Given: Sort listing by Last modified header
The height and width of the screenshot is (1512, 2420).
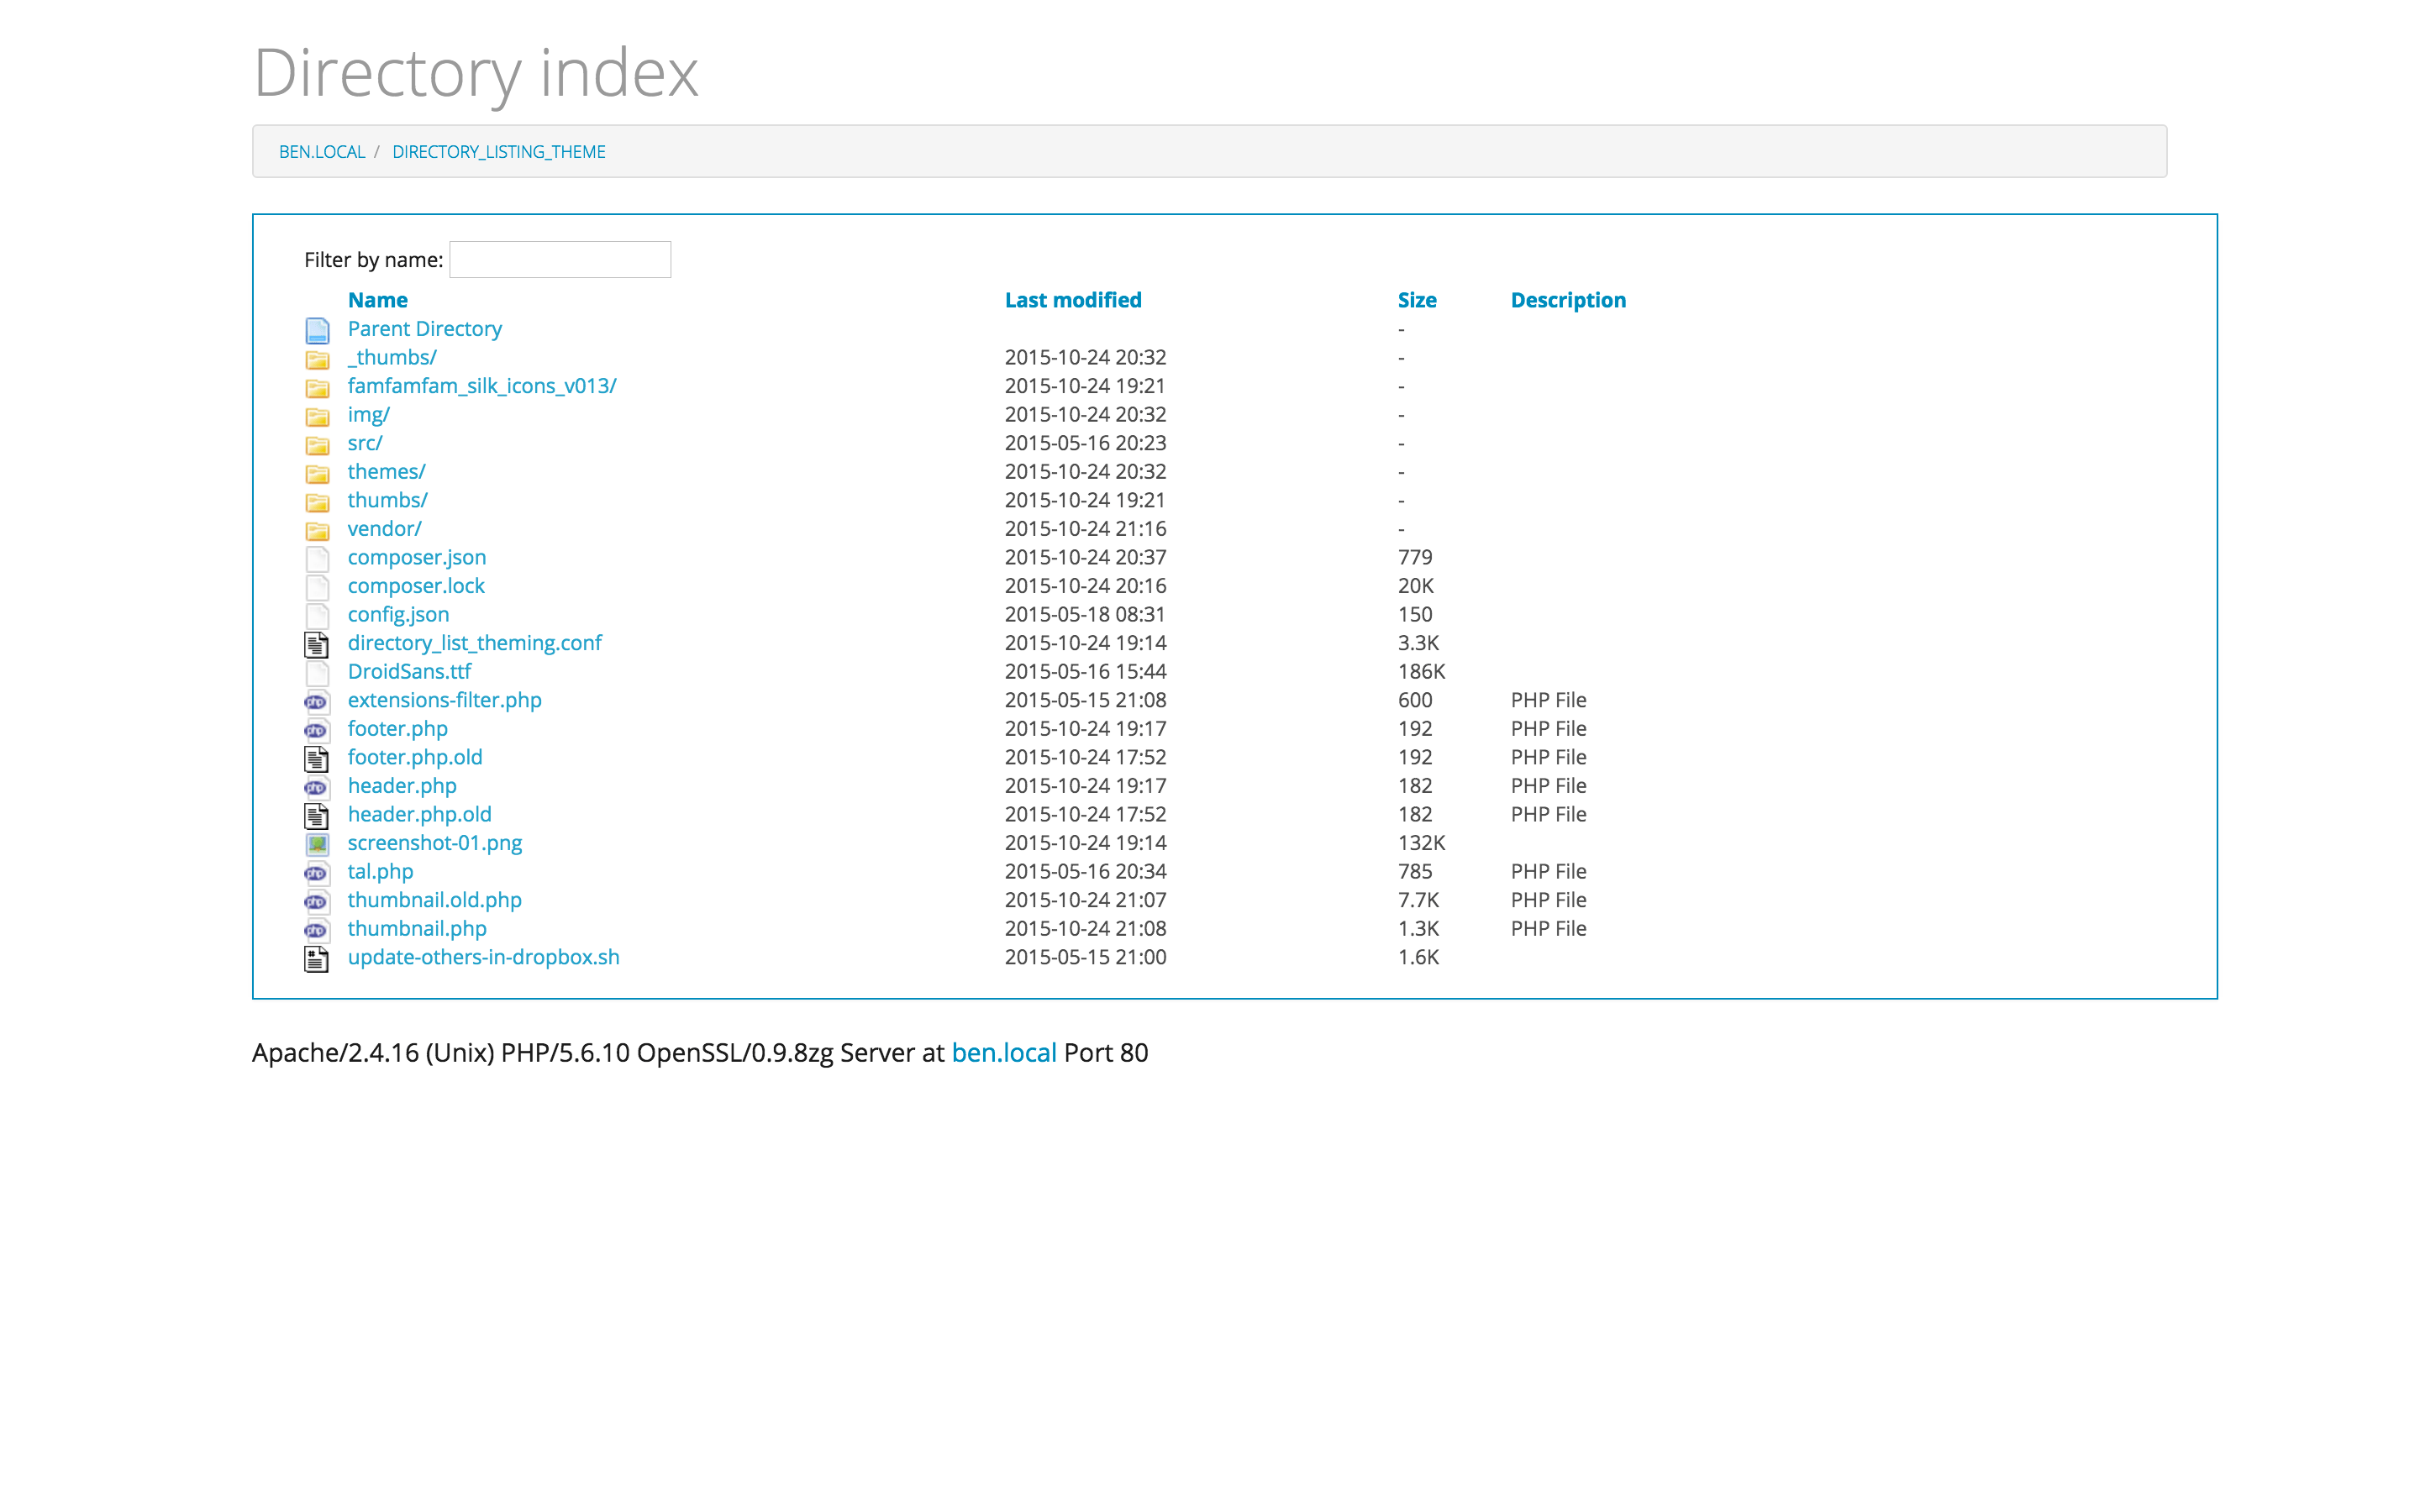Looking at the screenshot, I should click(1072, 300).
